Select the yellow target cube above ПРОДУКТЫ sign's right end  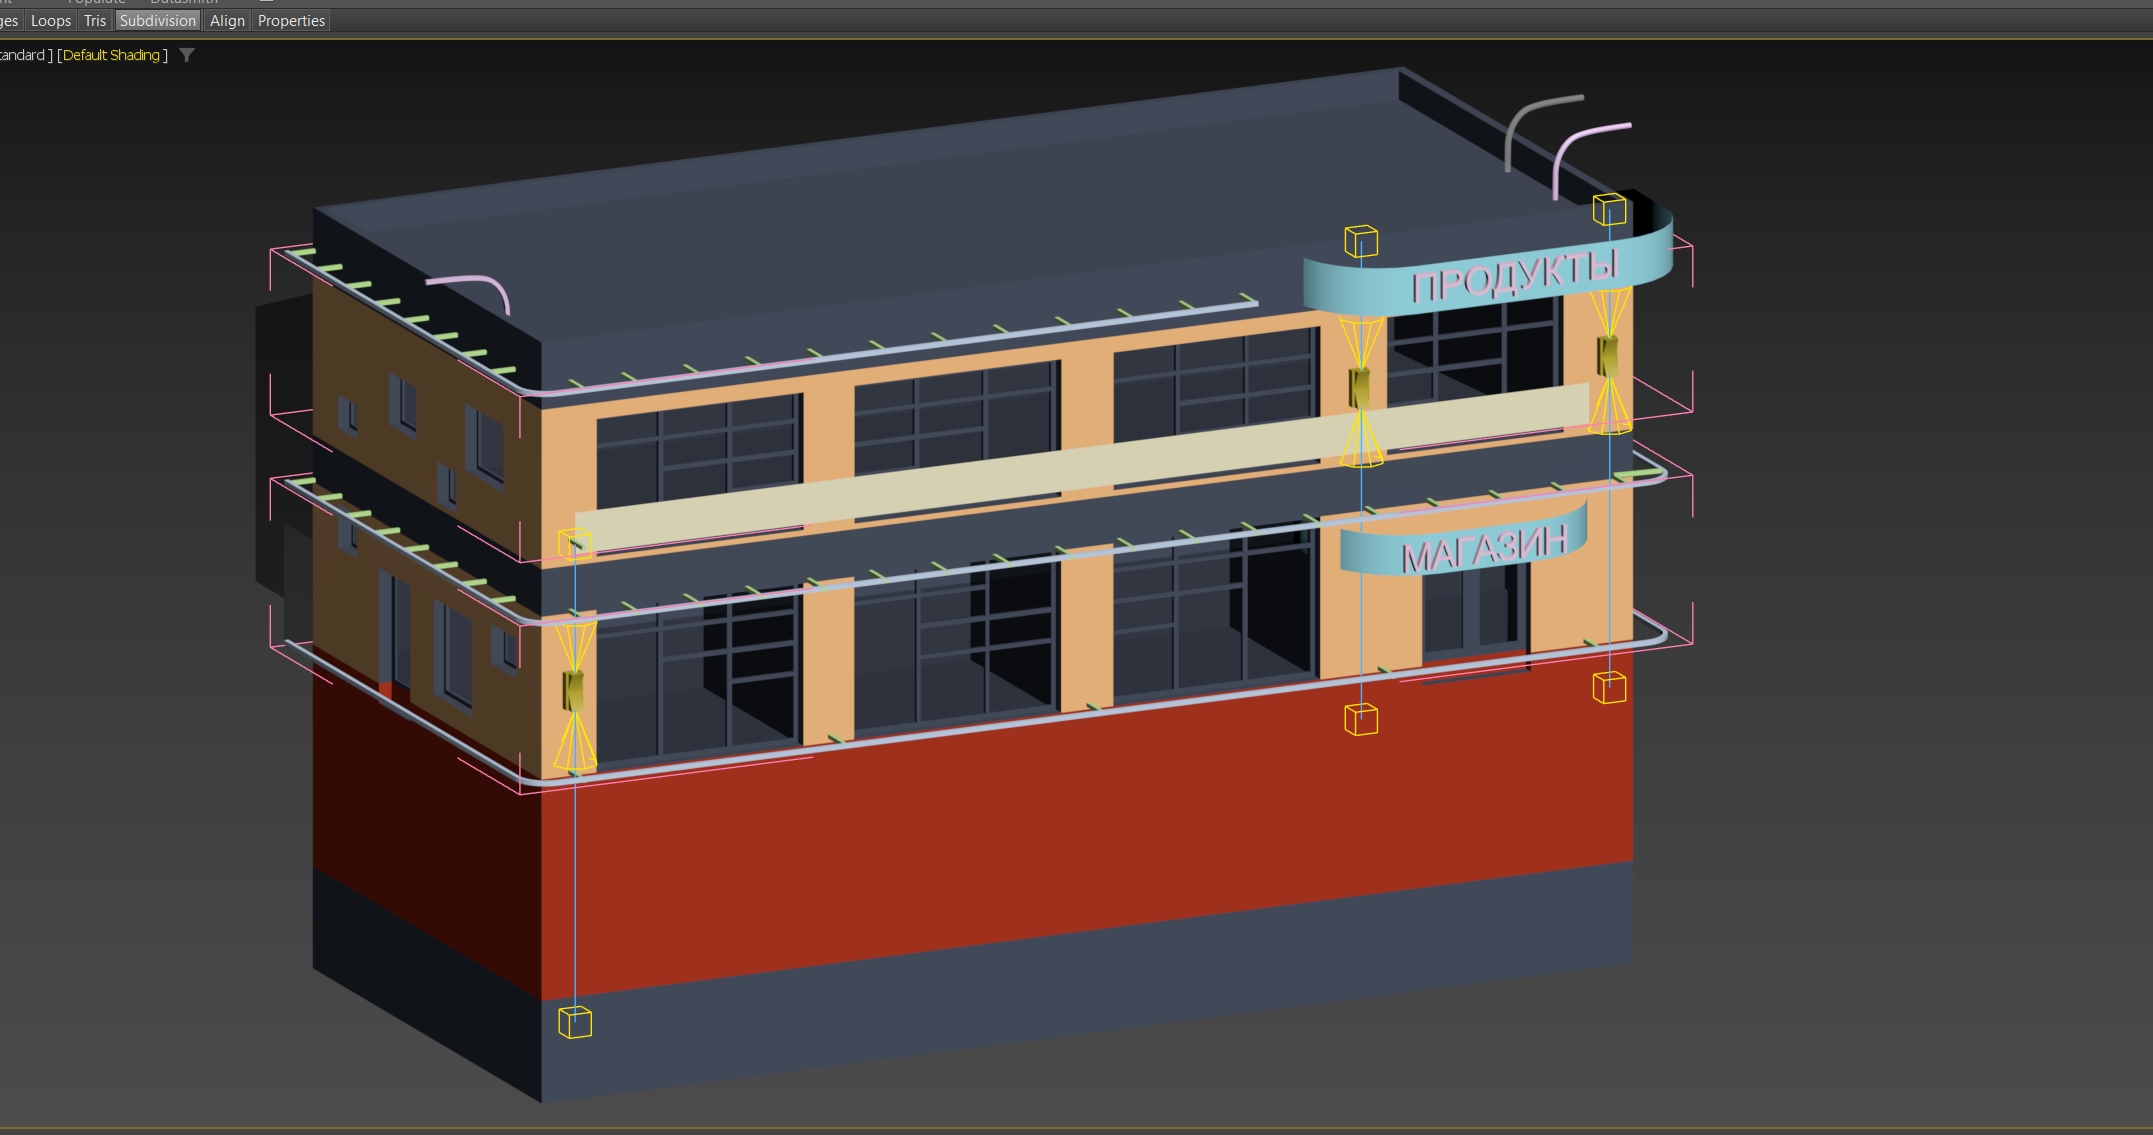coord(1609,210)
